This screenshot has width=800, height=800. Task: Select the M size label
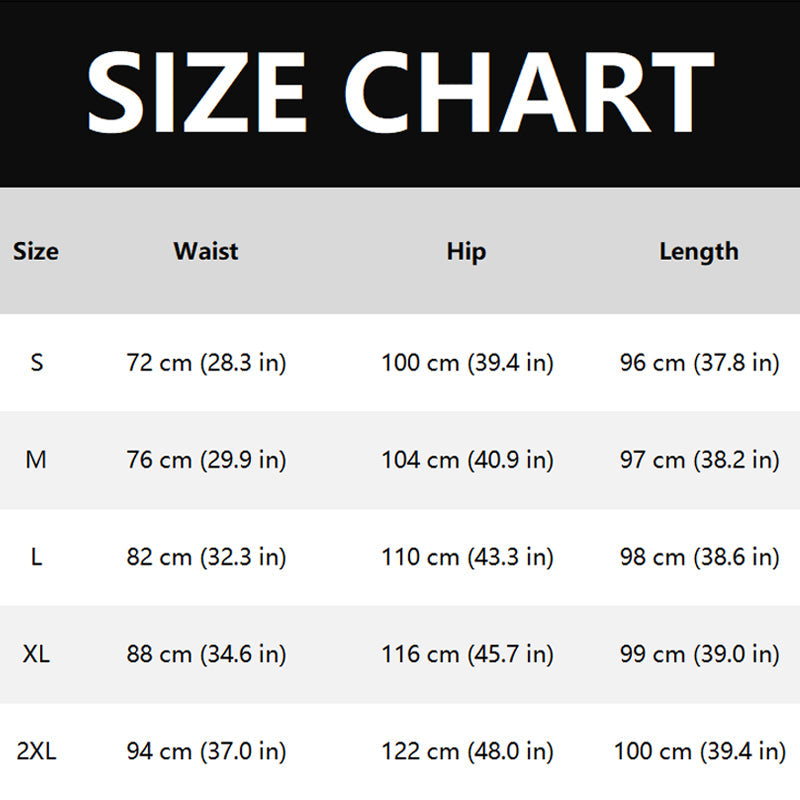click(x=36, y=460)
